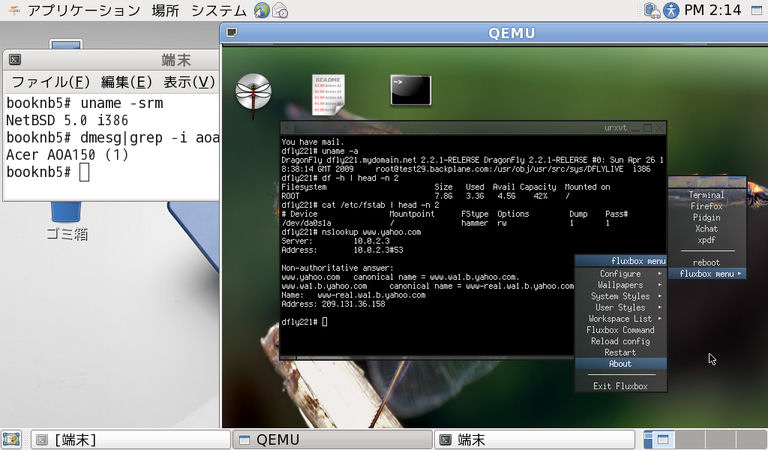
Task: Click '/dev/da0s1a' in fstab output
Action: [306, 223]
